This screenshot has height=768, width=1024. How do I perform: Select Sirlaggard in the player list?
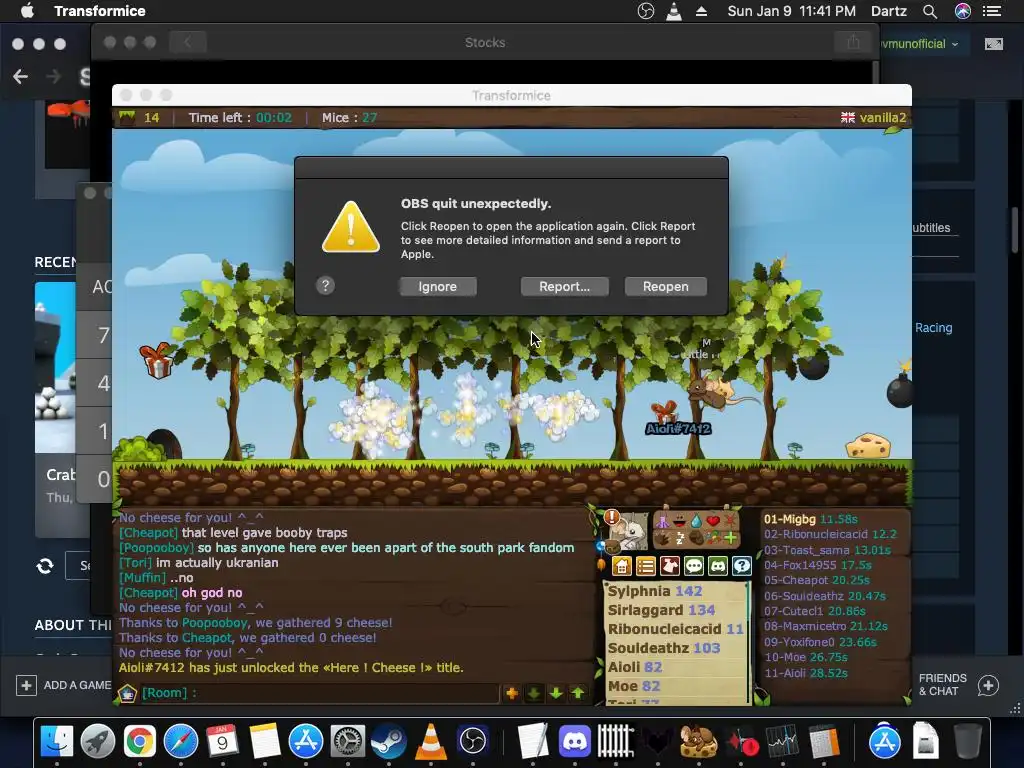click(662, 610)
